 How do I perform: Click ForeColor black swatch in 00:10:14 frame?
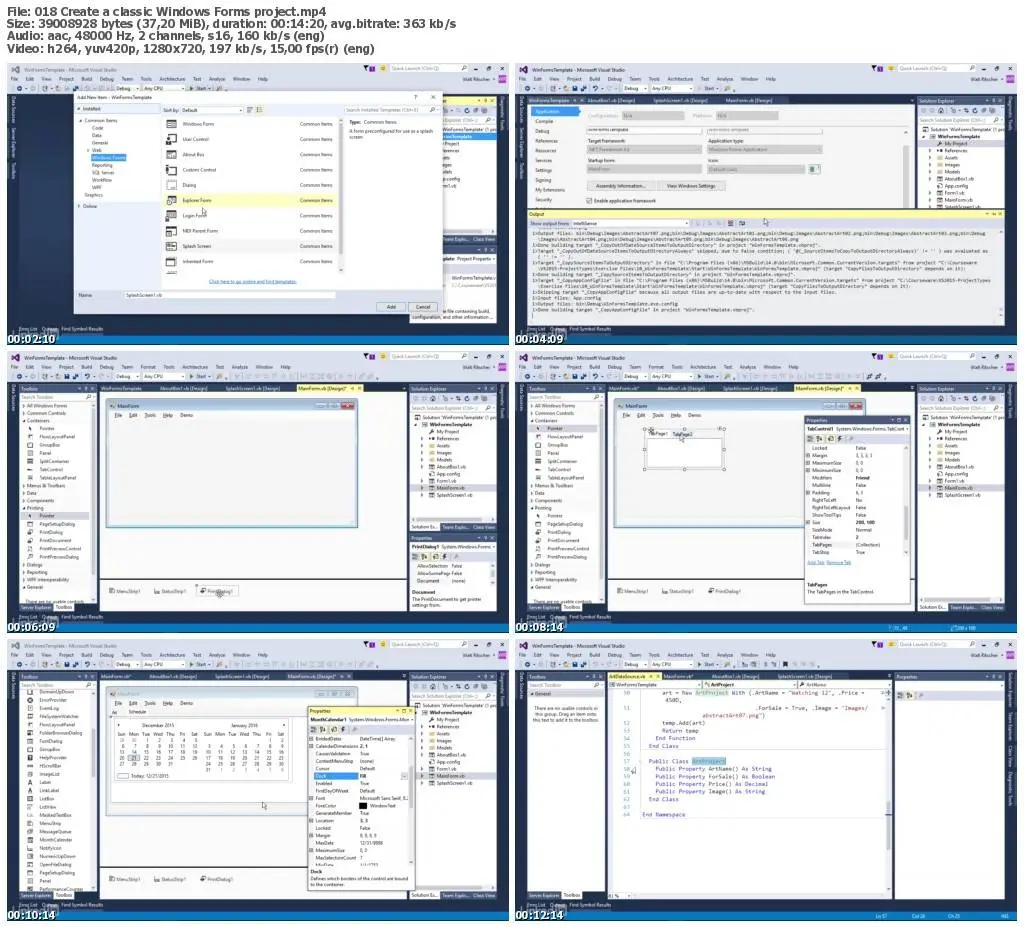click(363, 806)
